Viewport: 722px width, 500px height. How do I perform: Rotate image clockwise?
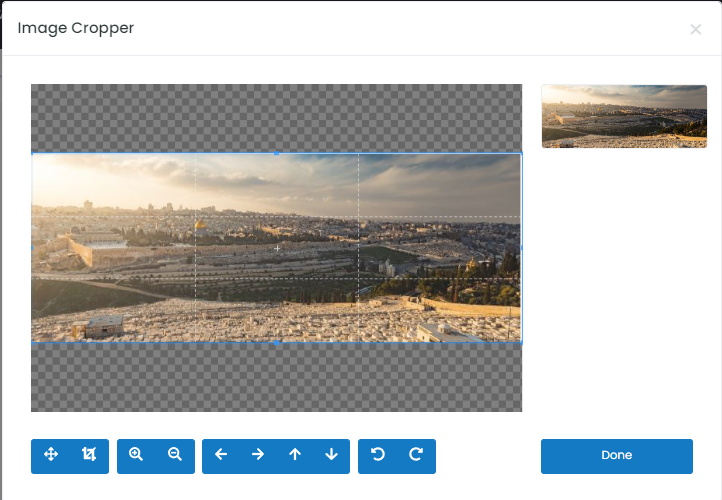[x=416, y=455]
